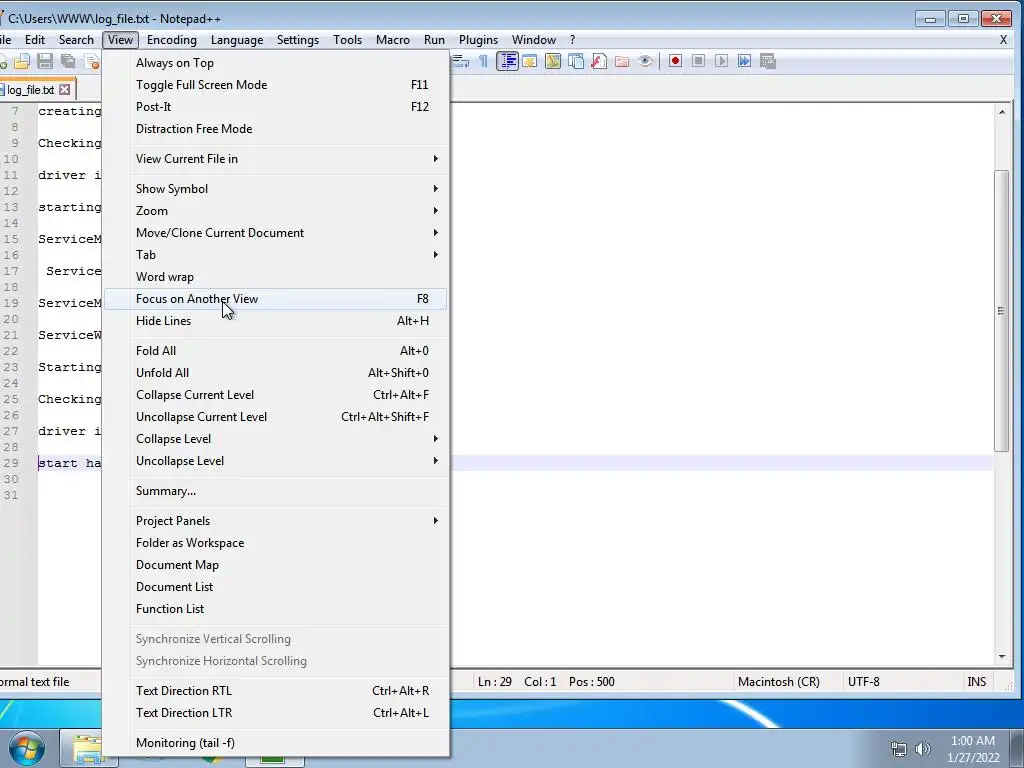Toggle the Show Indent Guide toolbar icon
Viewport: 1024px width, 768px height.
click(x=507, y=61)
